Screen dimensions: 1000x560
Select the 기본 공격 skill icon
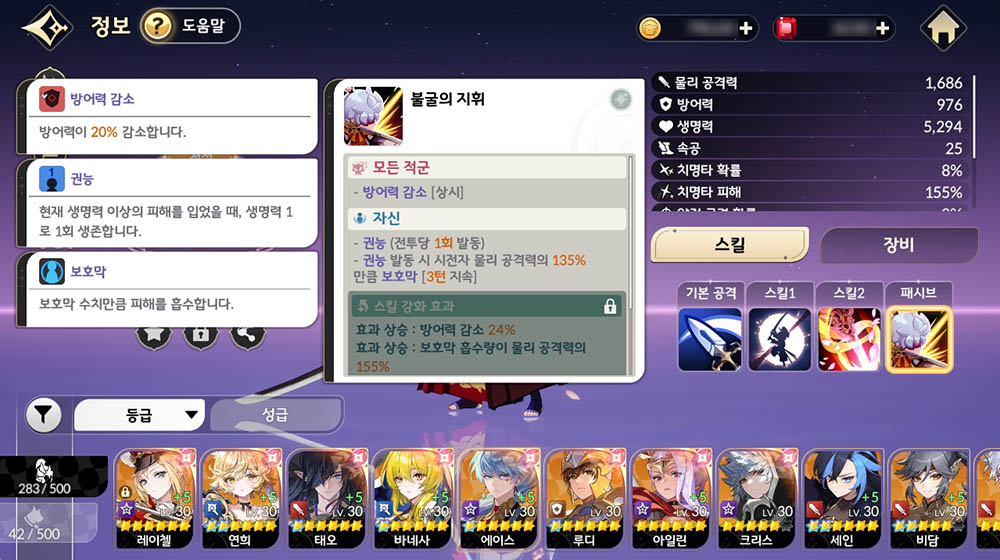[x=710, y=339]
